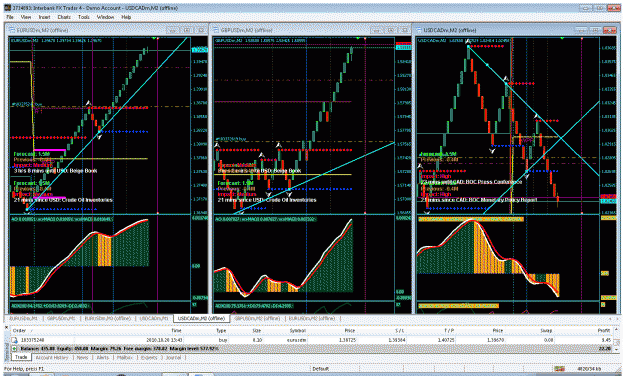Open the File menu

pos(10,17)
